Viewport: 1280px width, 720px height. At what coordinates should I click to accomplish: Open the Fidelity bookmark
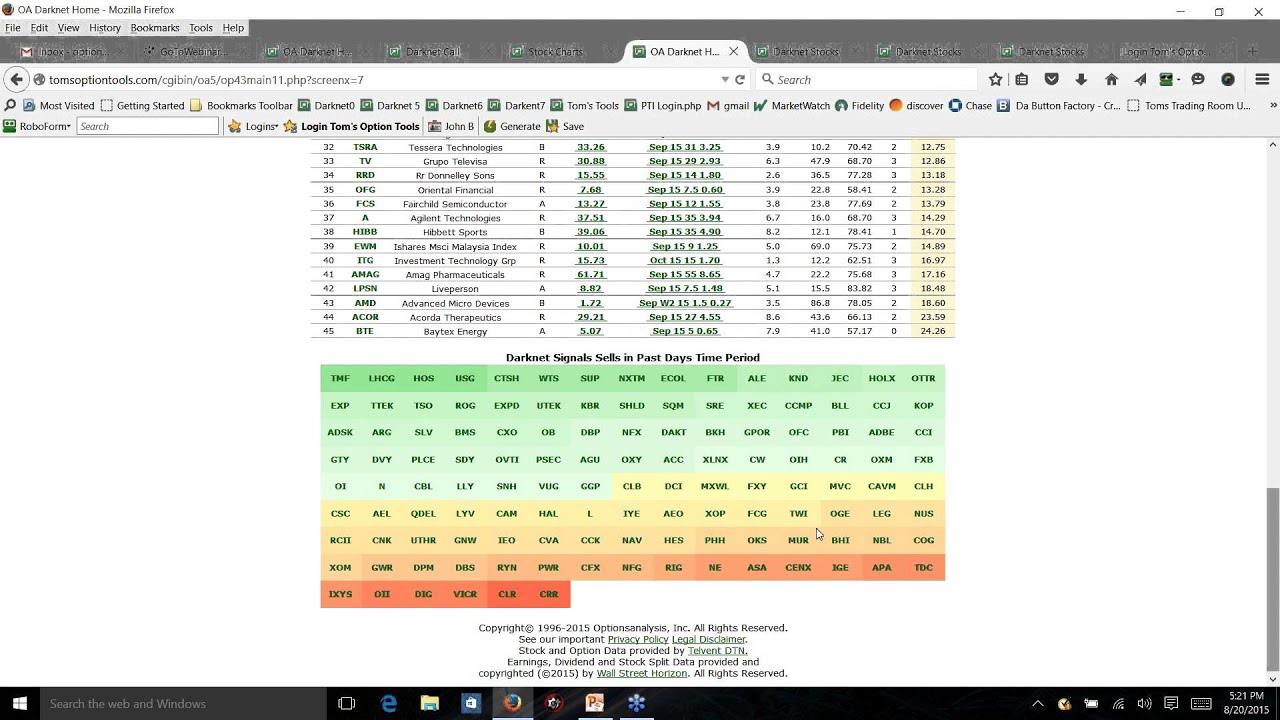pyautogui.click(x=859, y=105)
